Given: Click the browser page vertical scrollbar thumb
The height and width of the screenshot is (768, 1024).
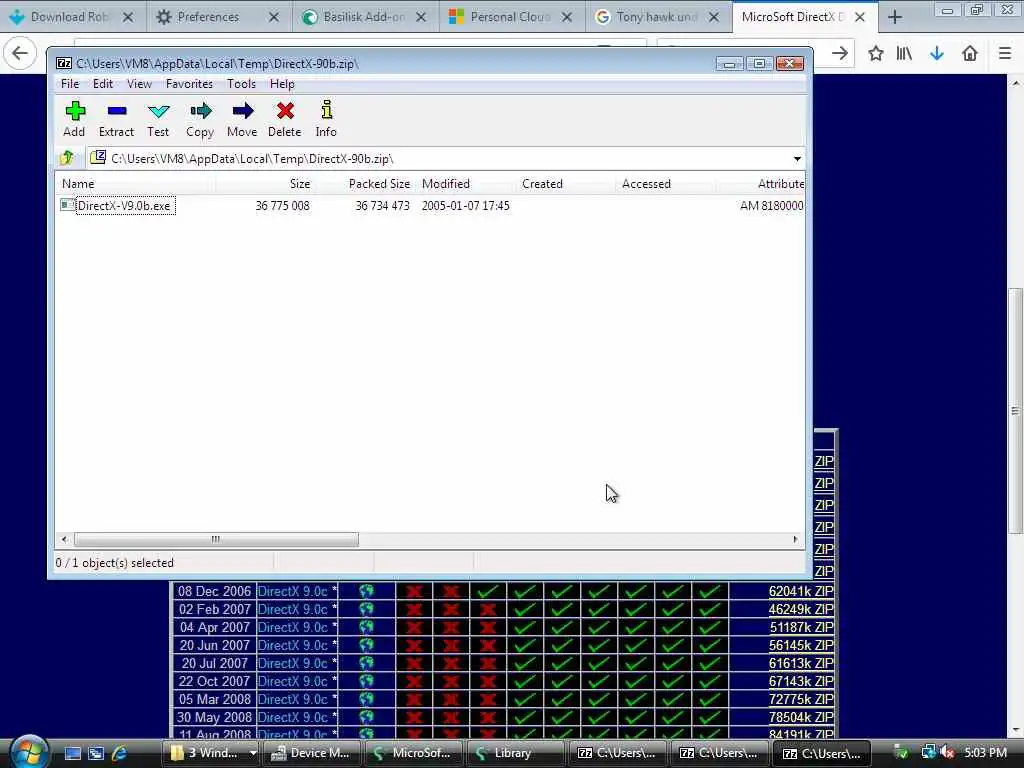Looking at the screenshot, I should tap(1015, 411).
